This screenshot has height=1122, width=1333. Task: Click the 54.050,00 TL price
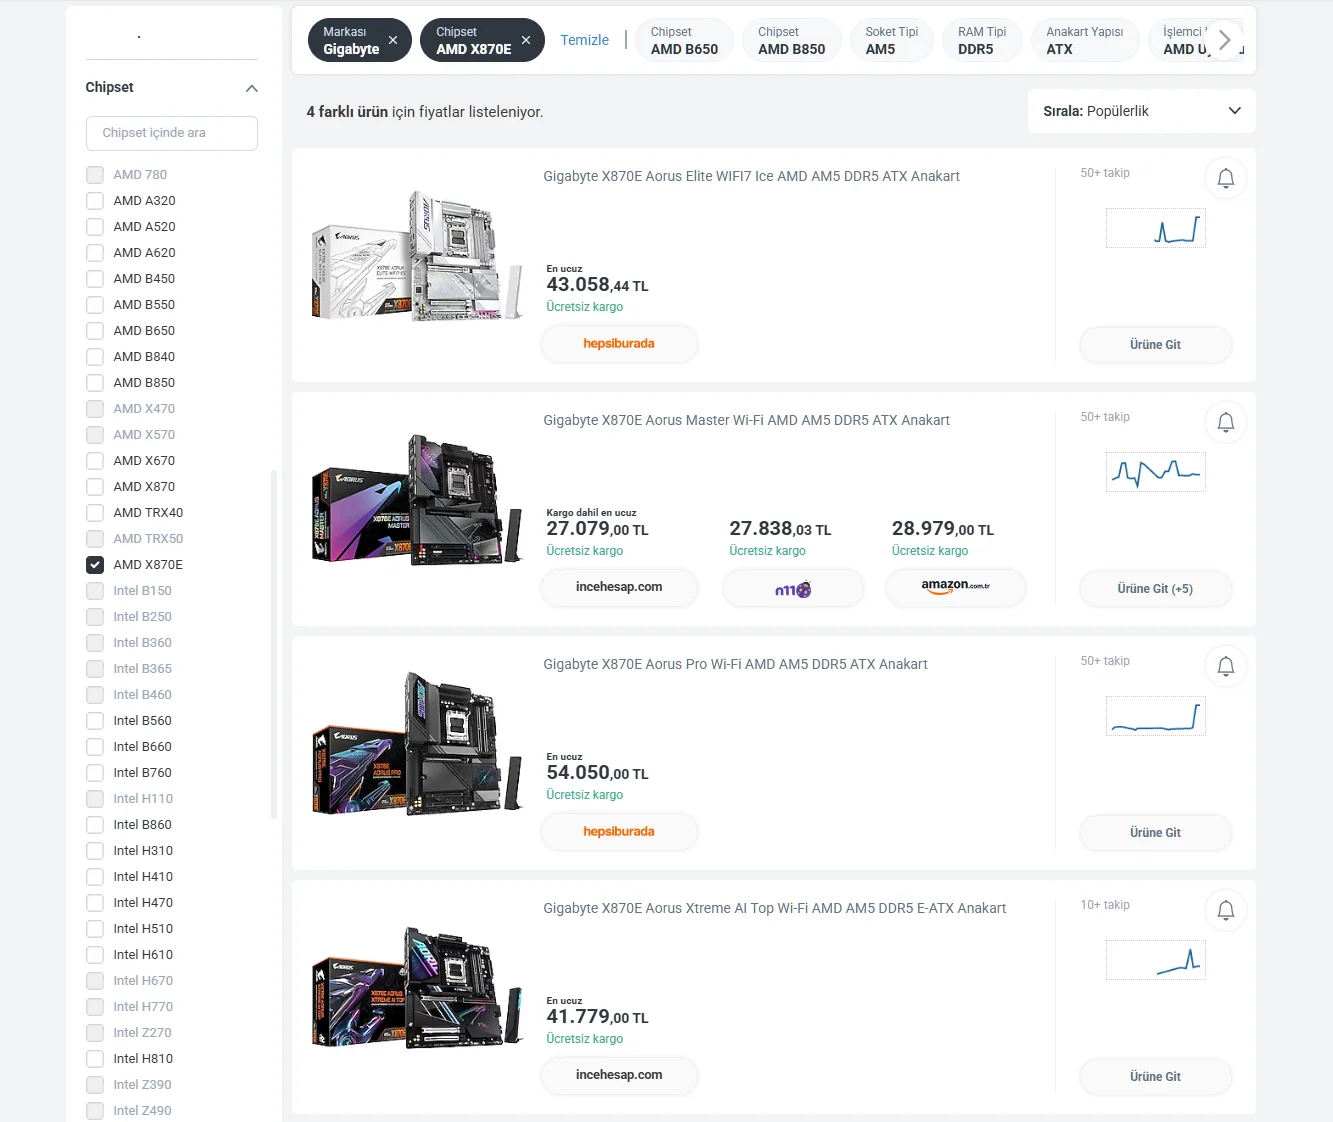point(597,773)
